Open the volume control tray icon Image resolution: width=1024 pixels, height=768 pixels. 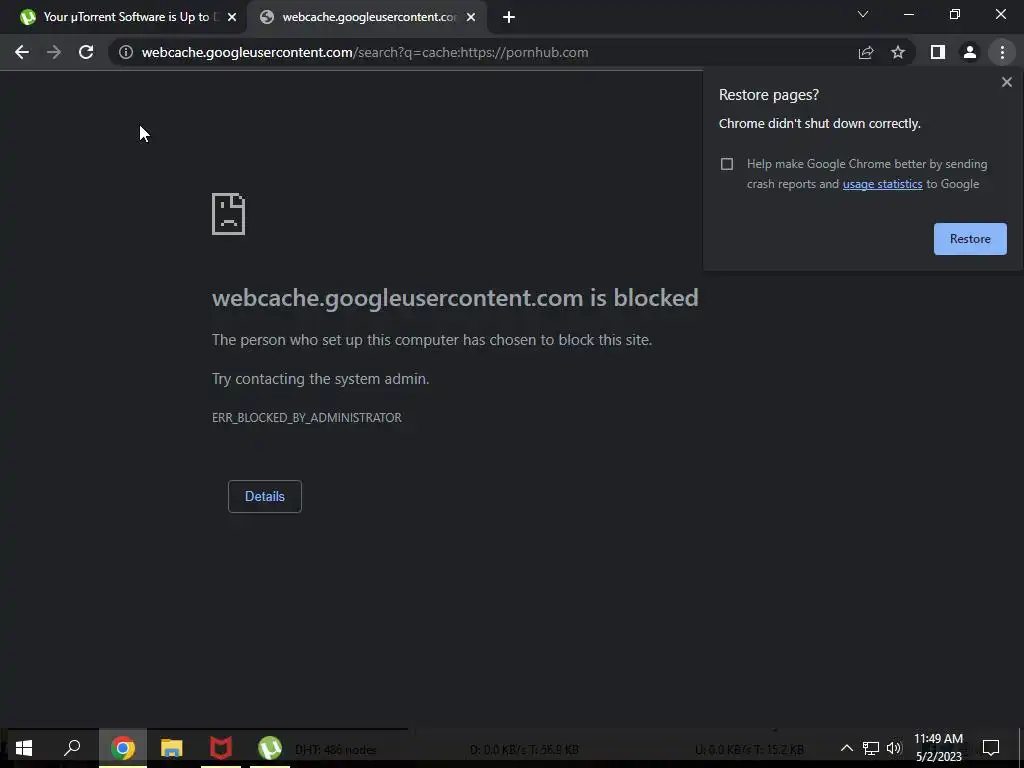click(x=894, y=748)
